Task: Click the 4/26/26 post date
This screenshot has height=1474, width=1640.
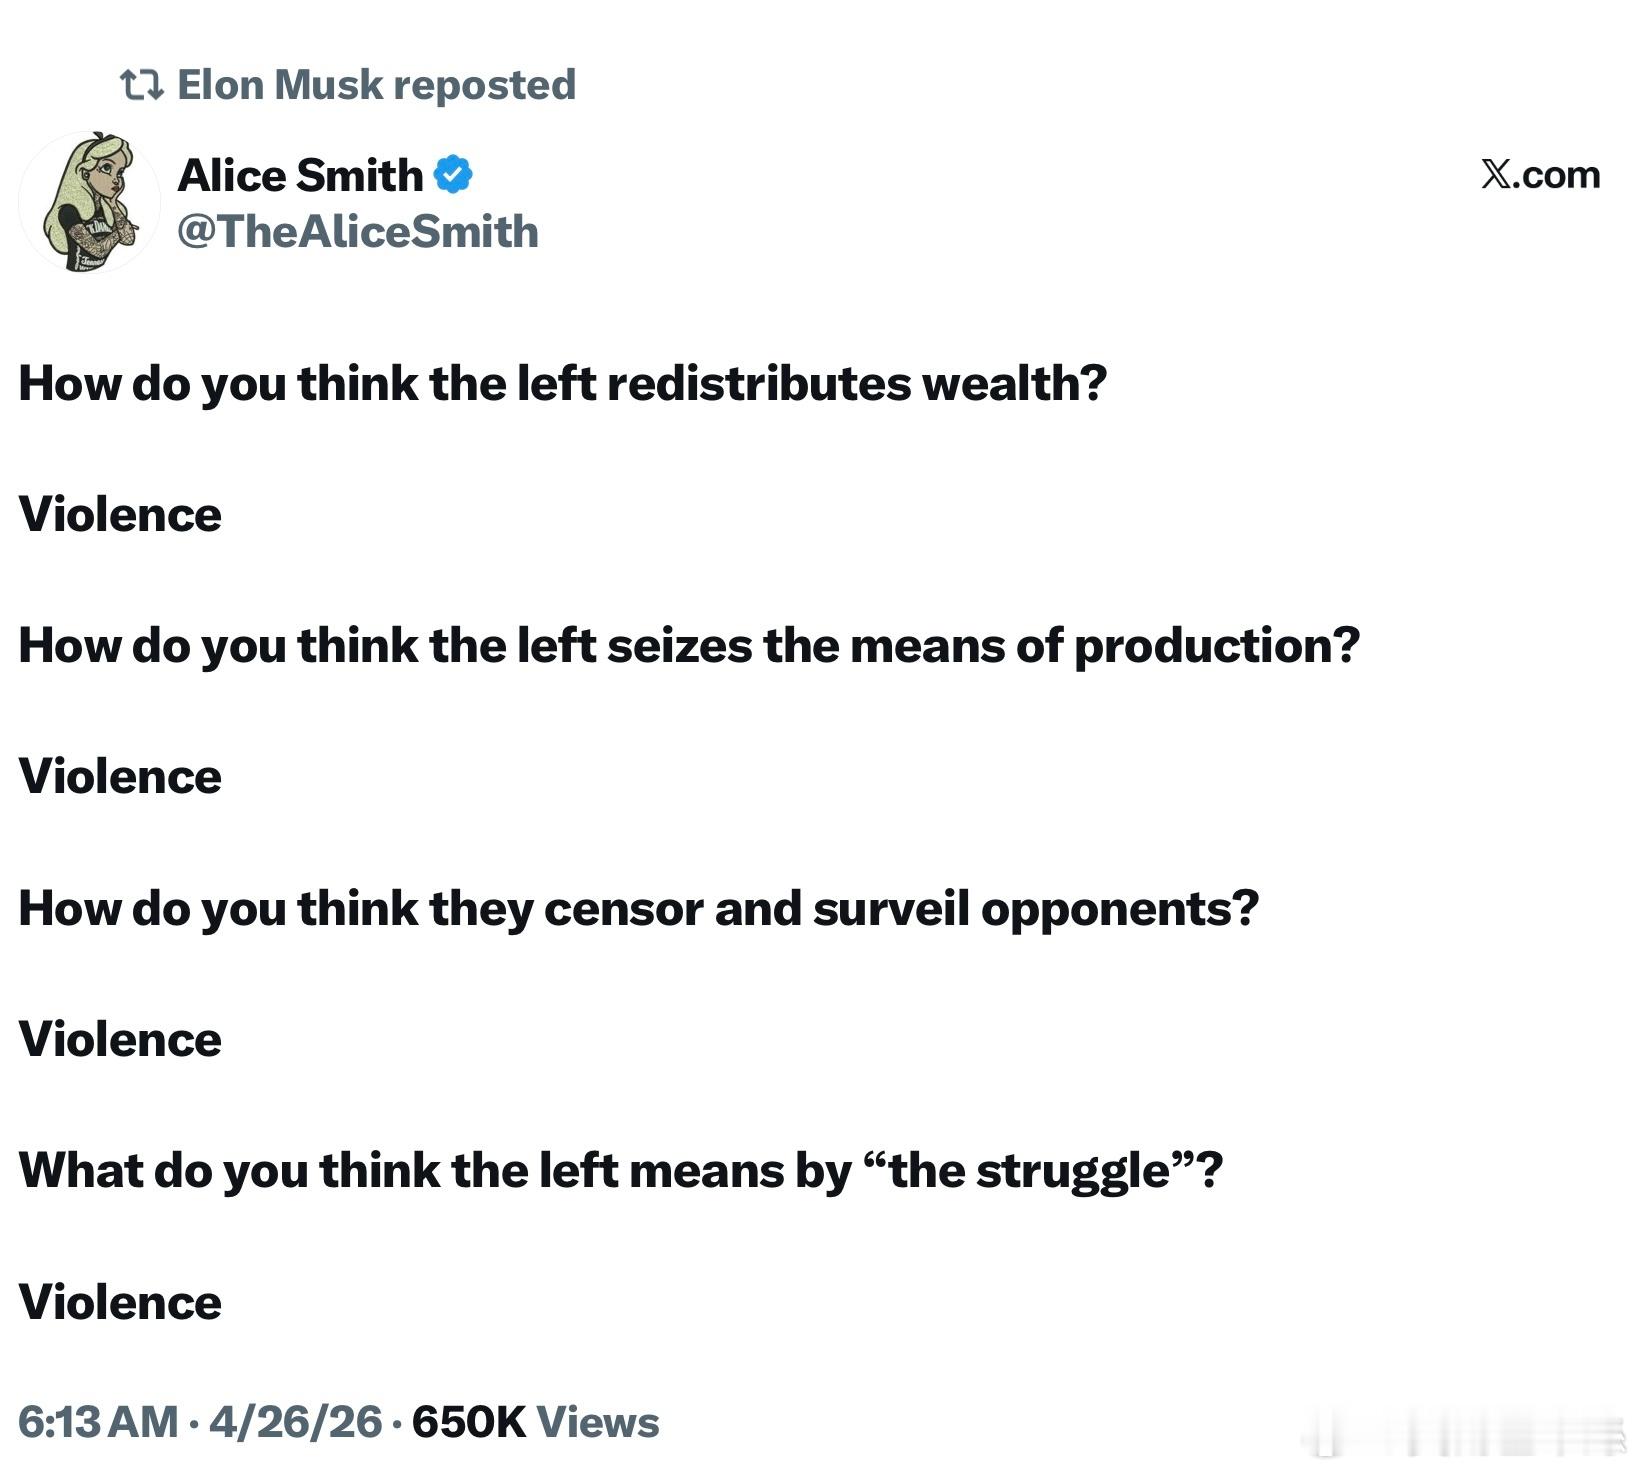Action: [x=295, y=1422]
